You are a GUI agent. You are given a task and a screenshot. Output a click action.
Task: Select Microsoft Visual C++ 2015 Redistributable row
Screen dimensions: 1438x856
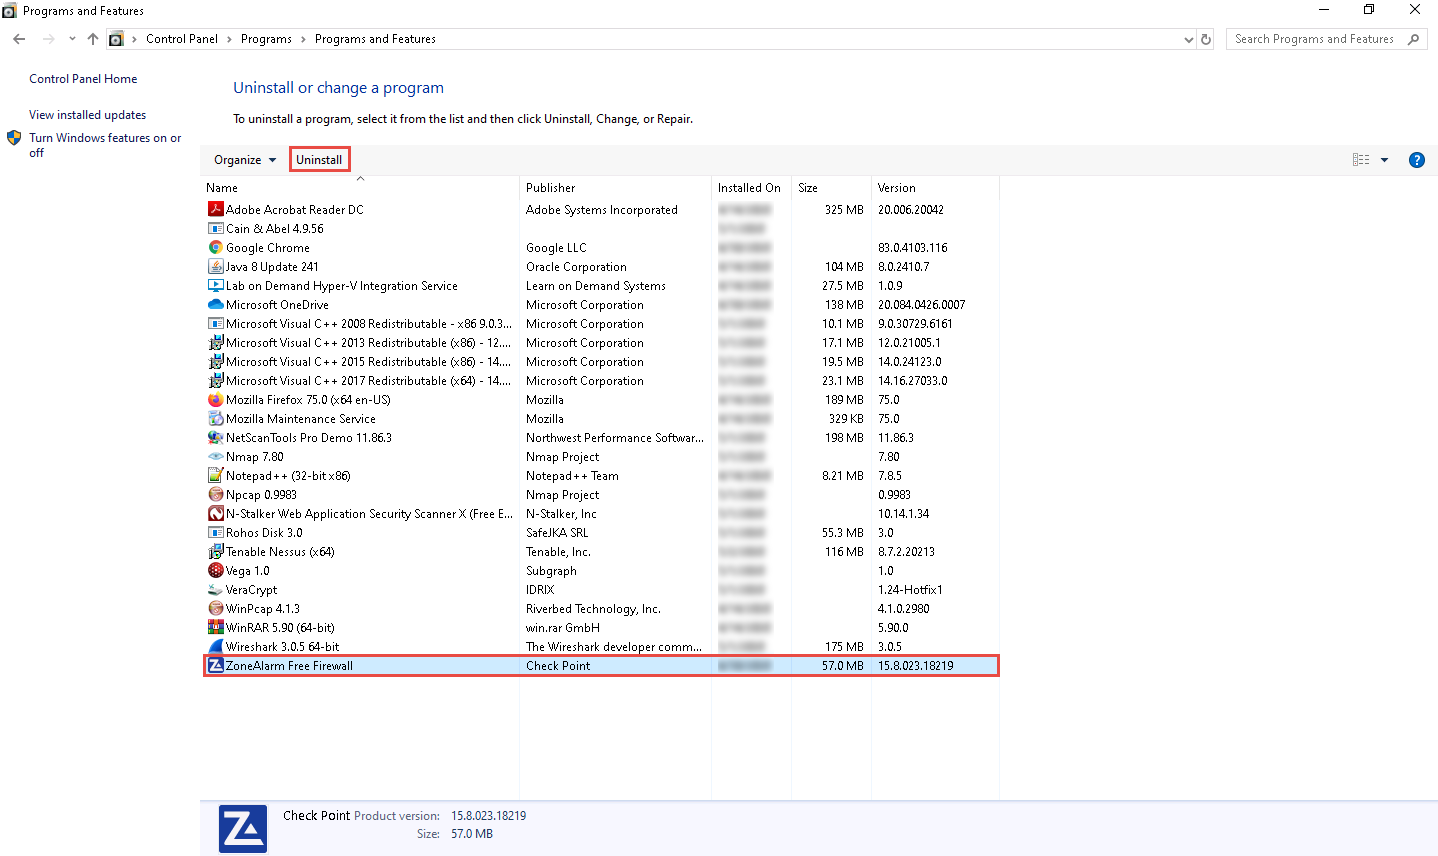pos(600,361)
